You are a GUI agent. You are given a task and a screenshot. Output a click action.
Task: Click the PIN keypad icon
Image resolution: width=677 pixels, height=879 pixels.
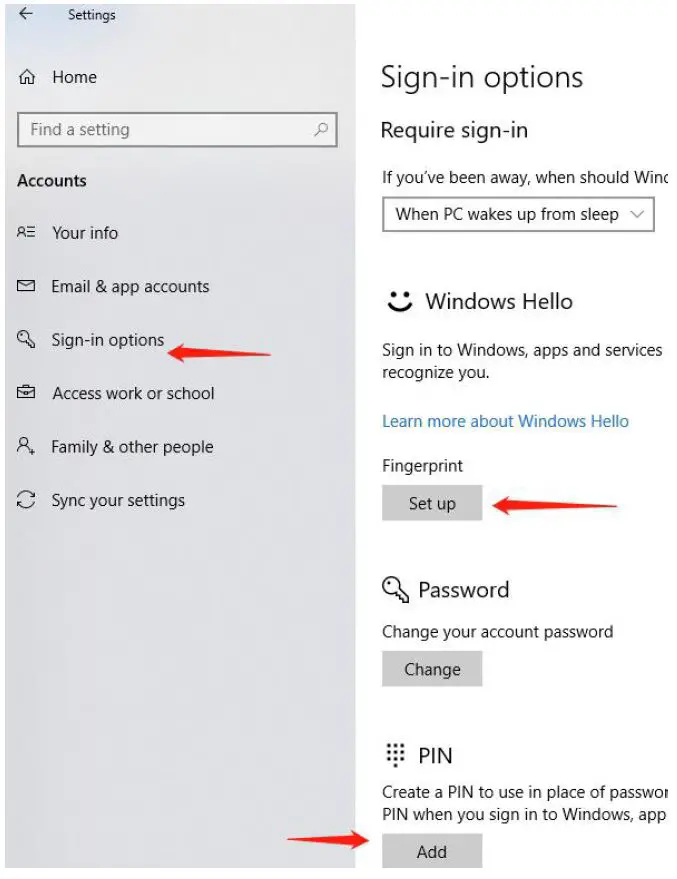[395, 755]
